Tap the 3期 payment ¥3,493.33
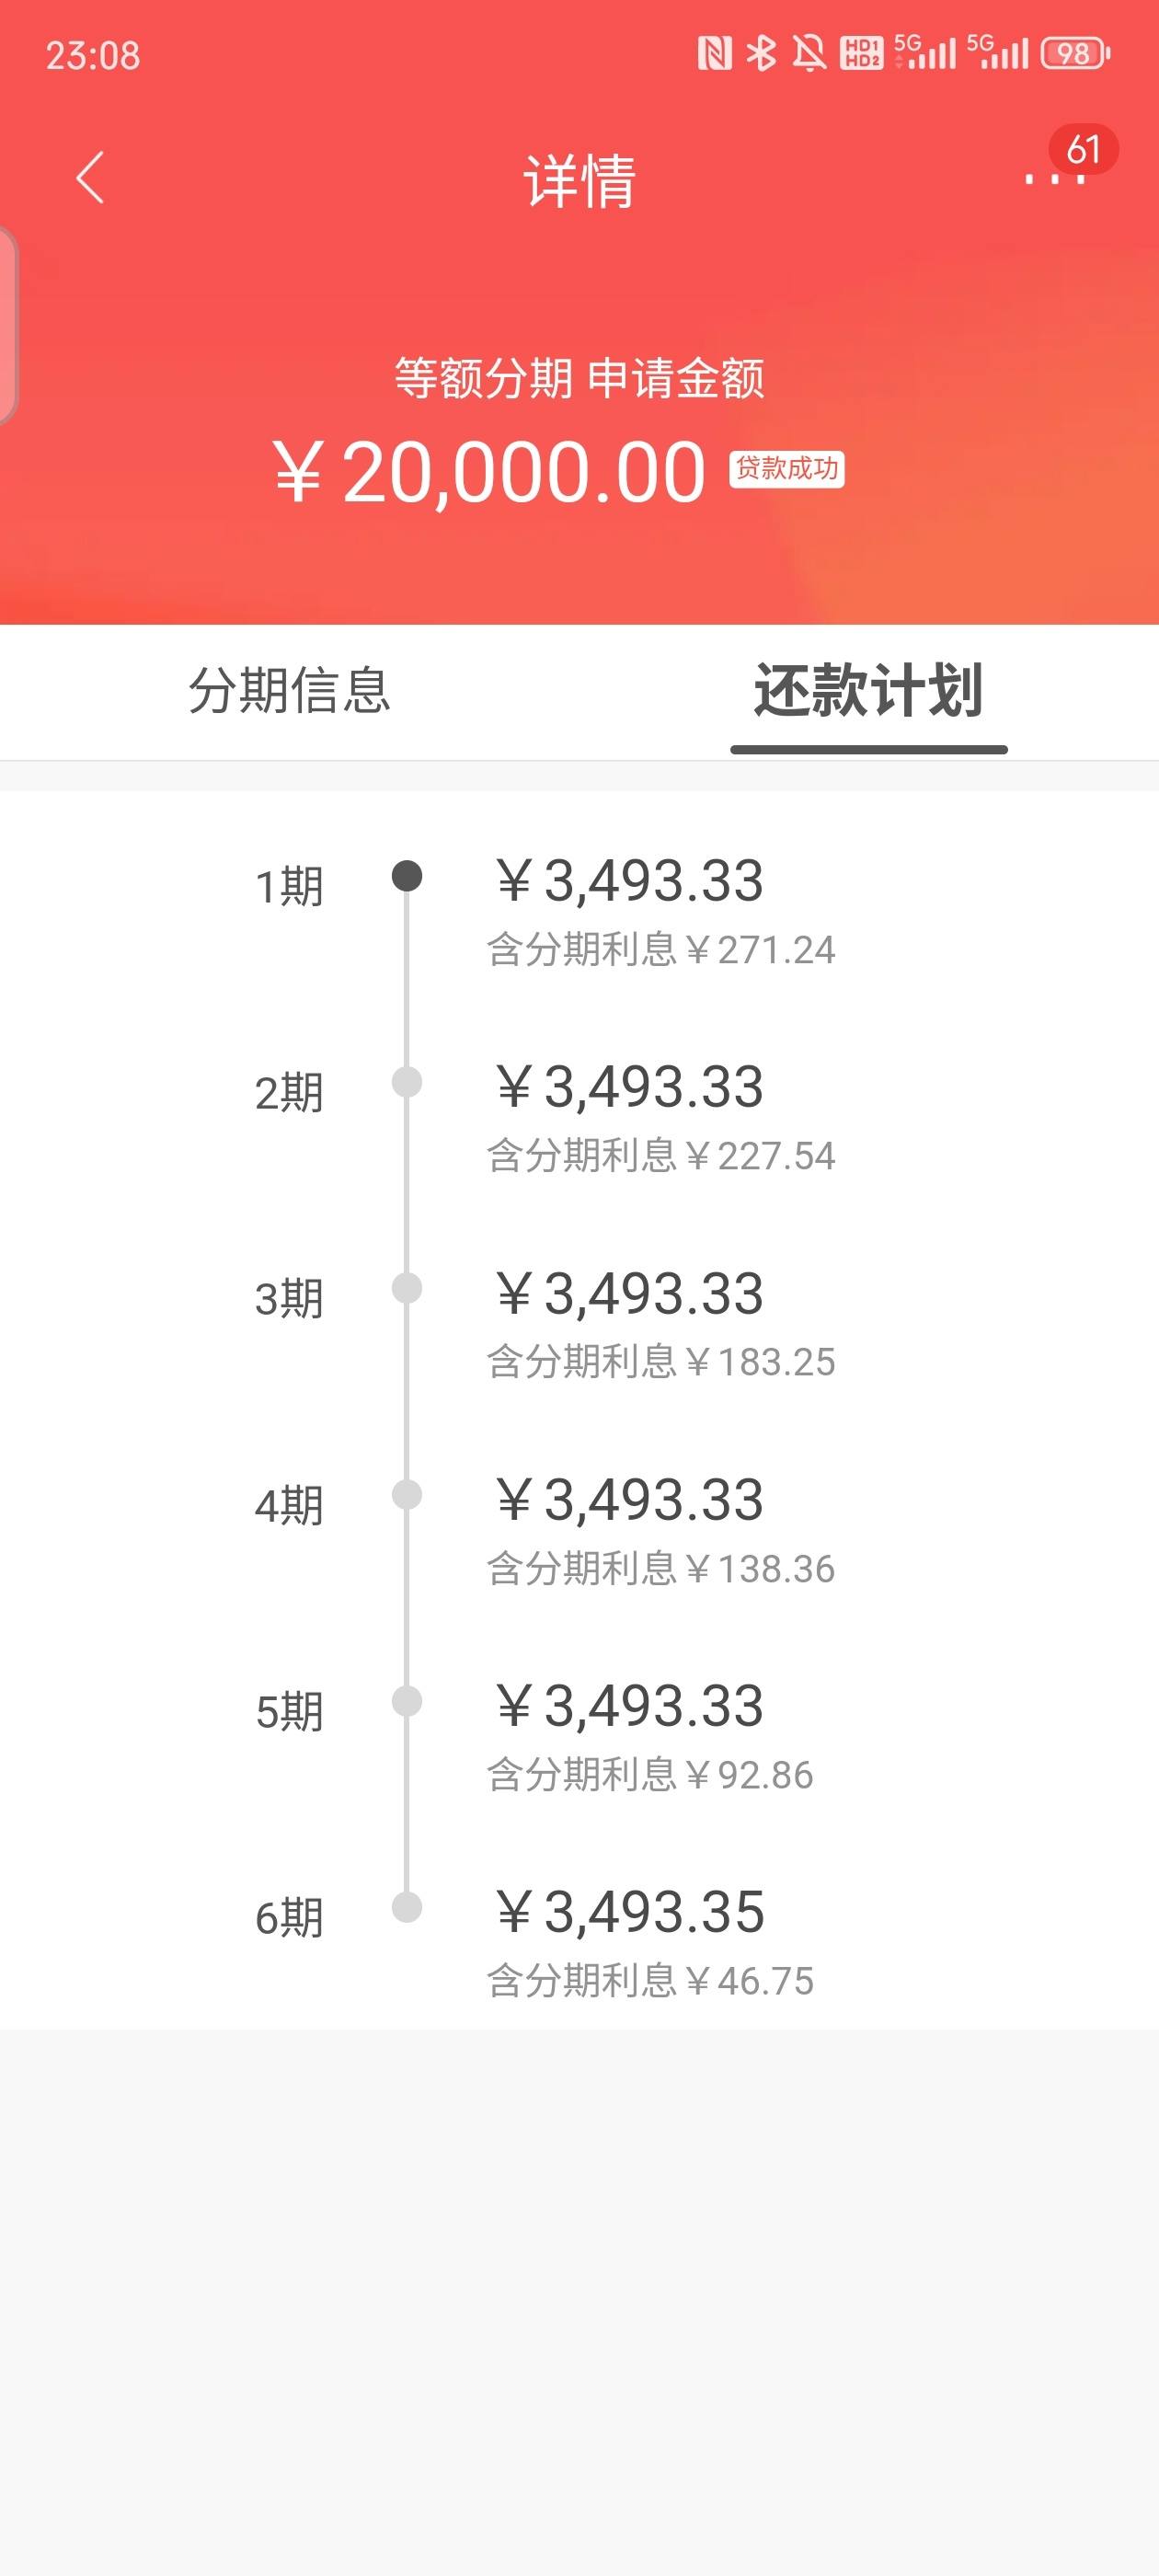 click(x=630, y=1294)
